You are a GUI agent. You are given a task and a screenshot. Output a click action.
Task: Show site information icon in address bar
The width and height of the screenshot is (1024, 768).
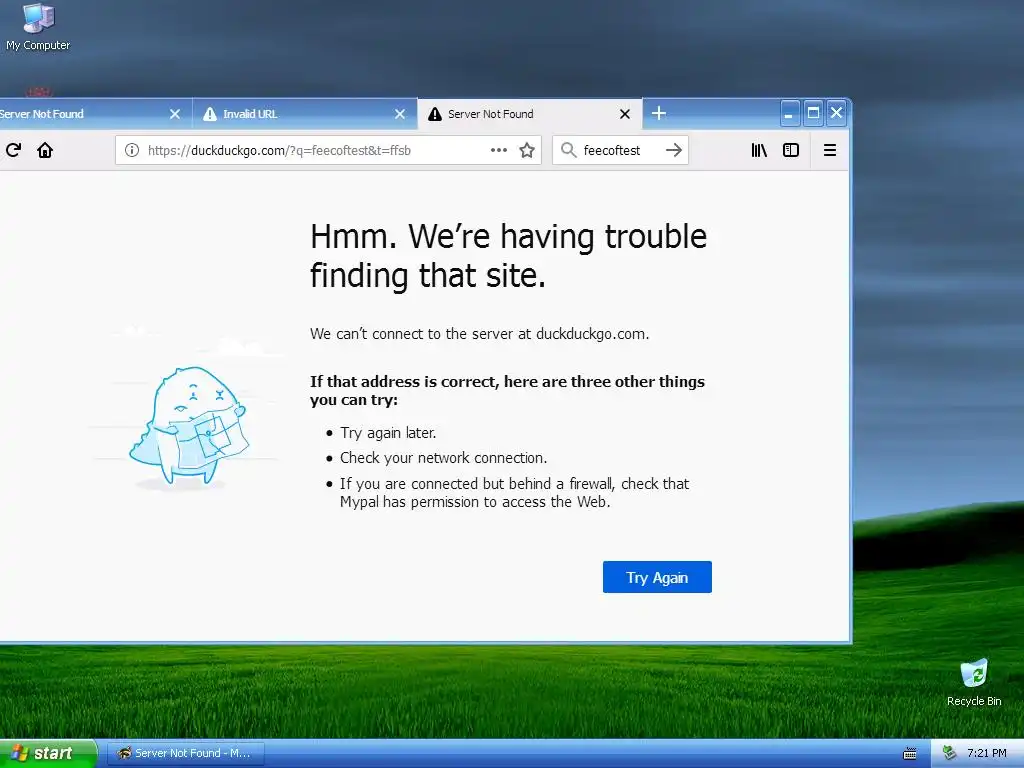click(x=132, y=150)
